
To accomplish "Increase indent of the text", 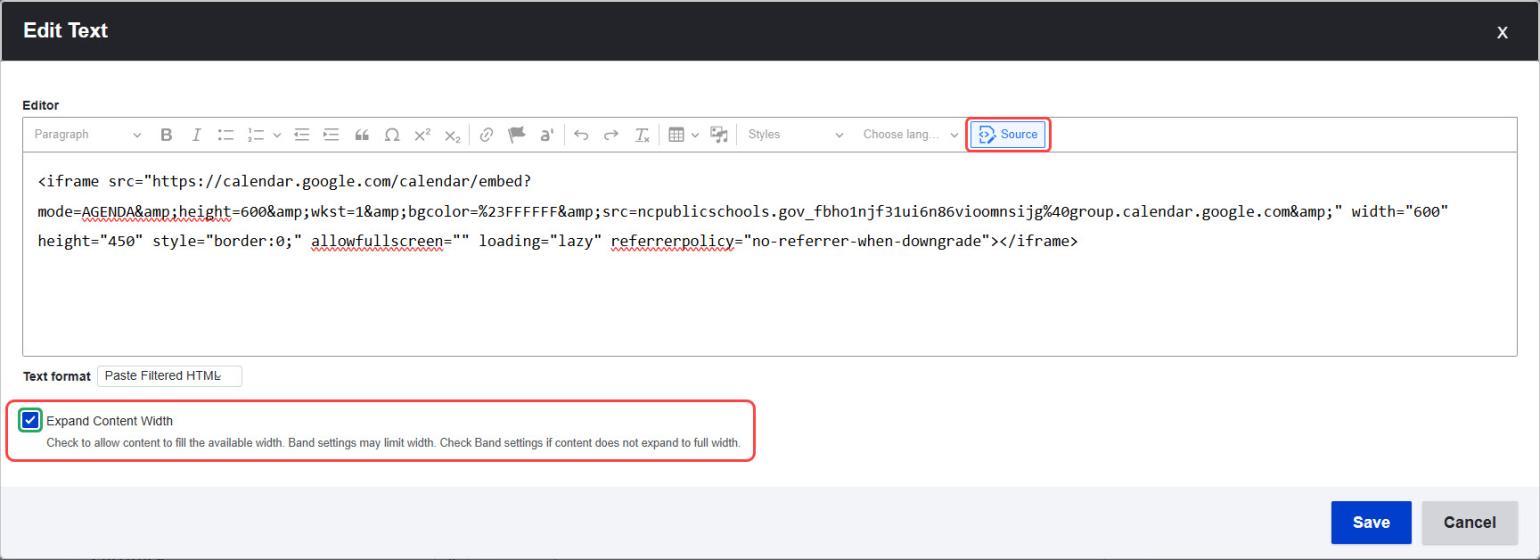I will coord(331,135).
